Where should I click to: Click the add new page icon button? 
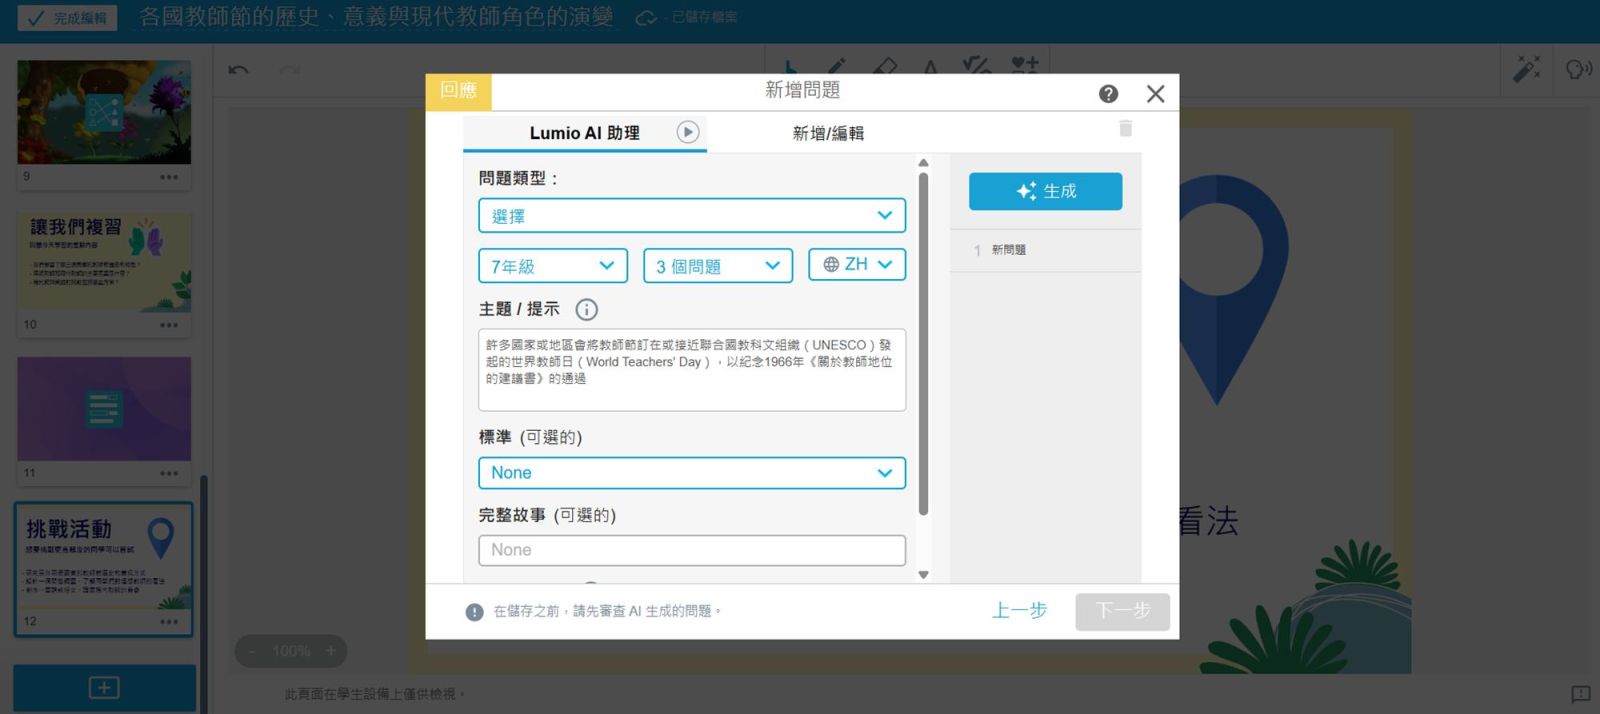[x=104, y=687]
